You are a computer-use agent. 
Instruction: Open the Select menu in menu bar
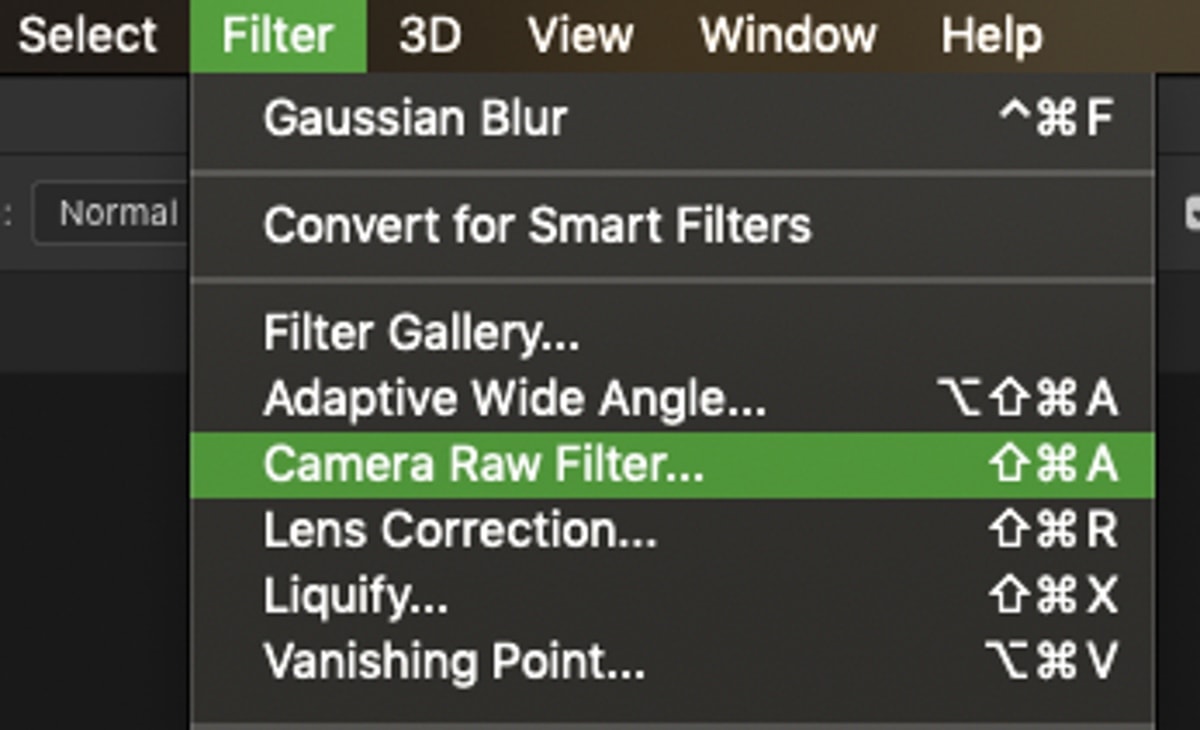[88, 36]
